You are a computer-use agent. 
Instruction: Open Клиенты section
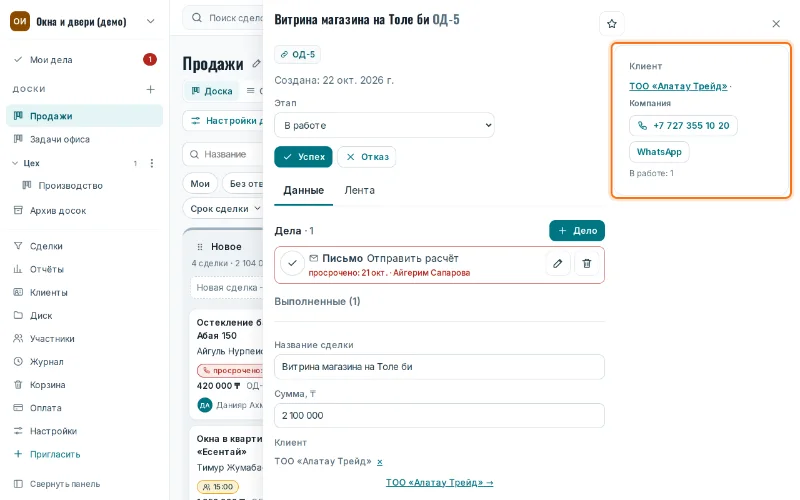coord(85,292)
